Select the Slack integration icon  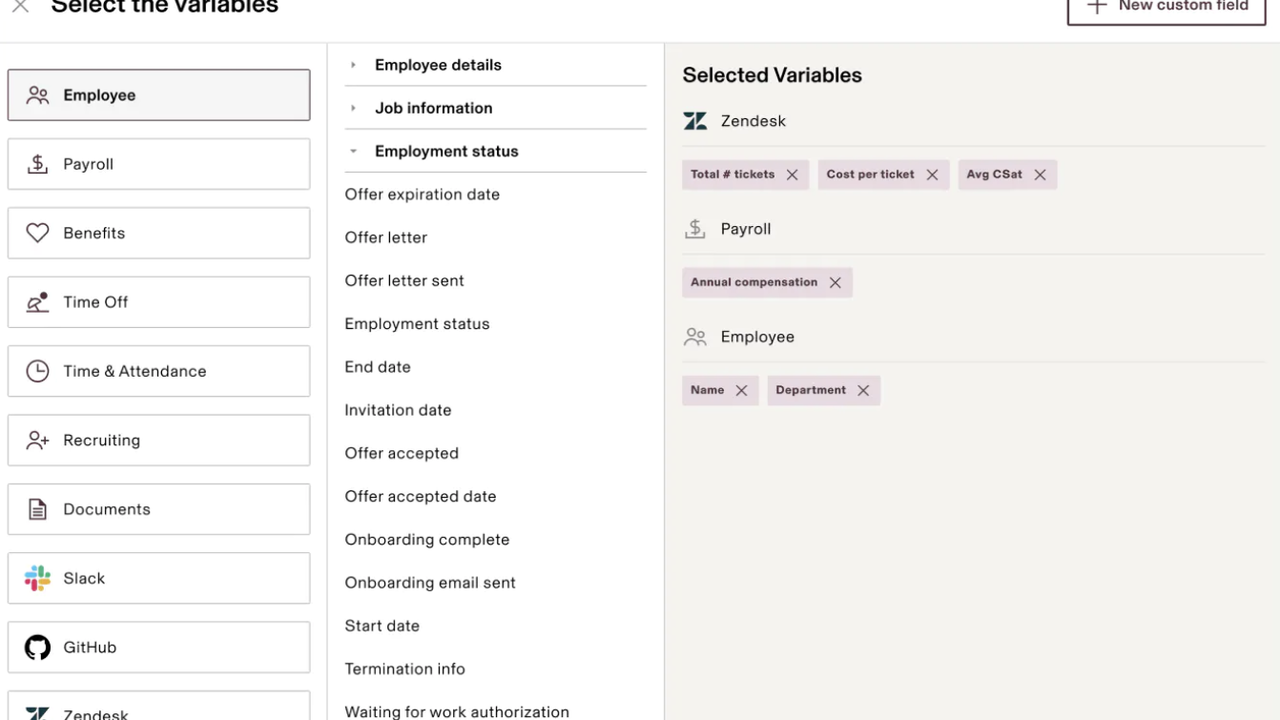37,578
